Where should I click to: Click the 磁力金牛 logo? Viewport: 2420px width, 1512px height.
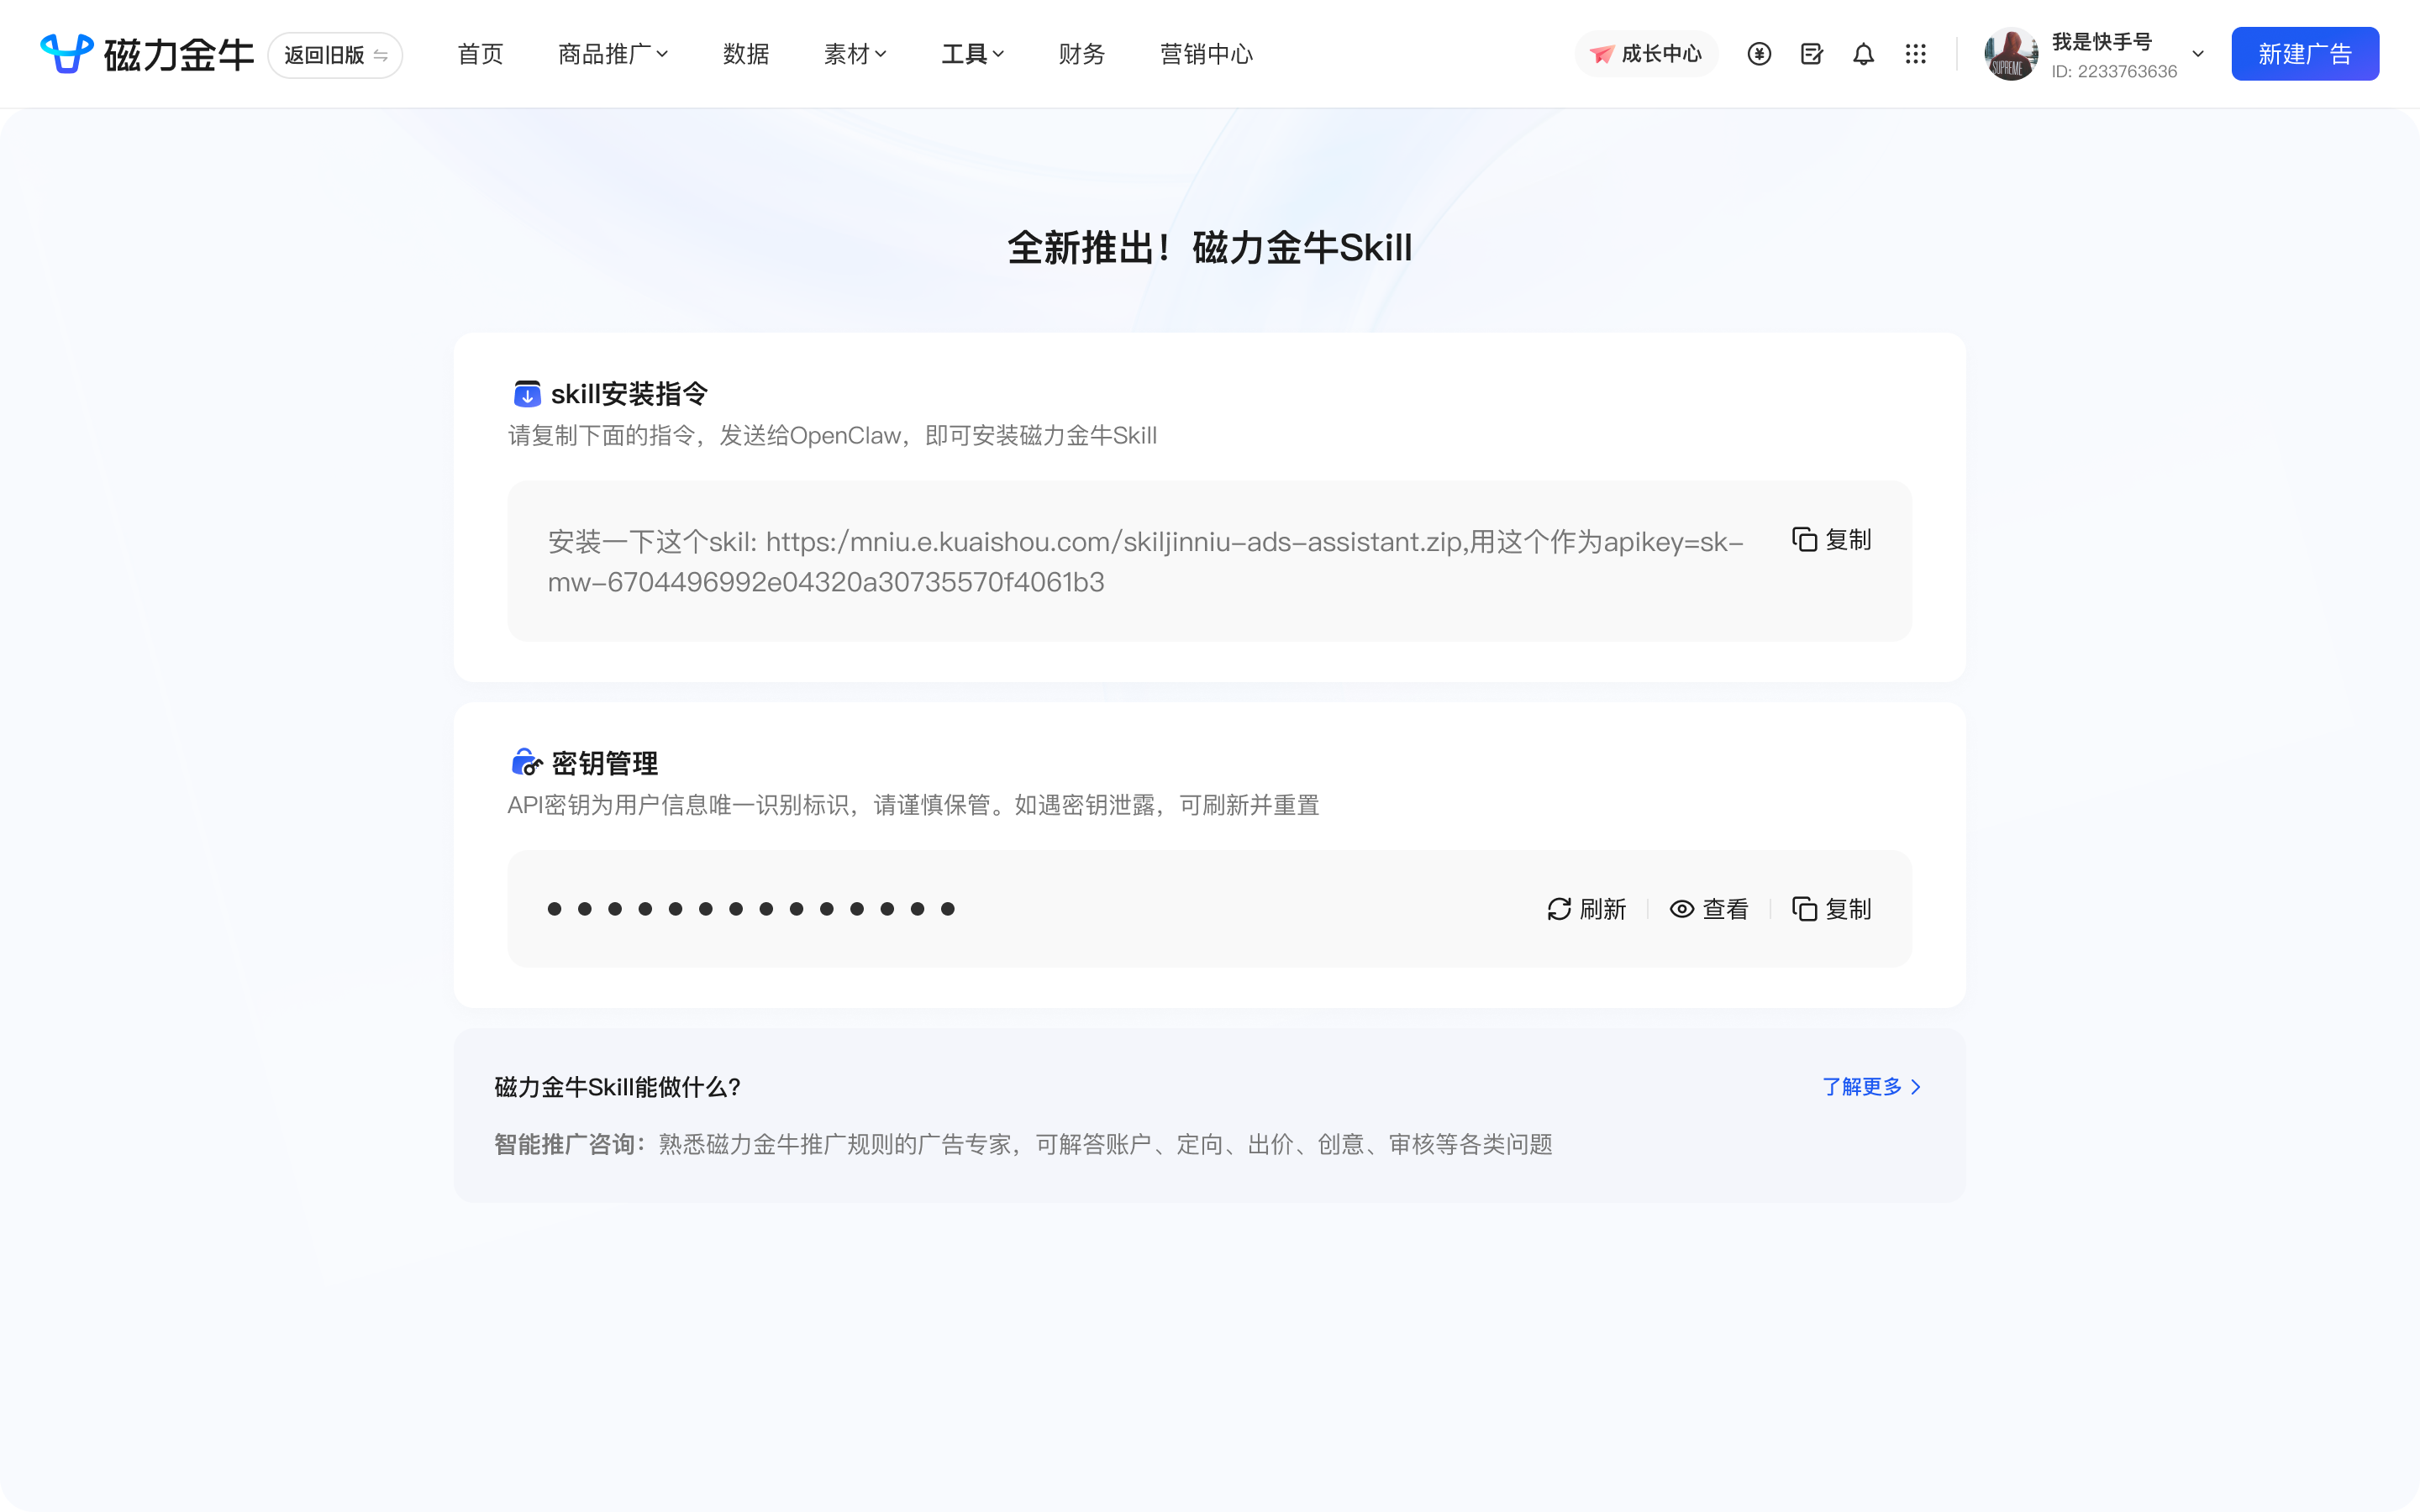click(147, 54)
